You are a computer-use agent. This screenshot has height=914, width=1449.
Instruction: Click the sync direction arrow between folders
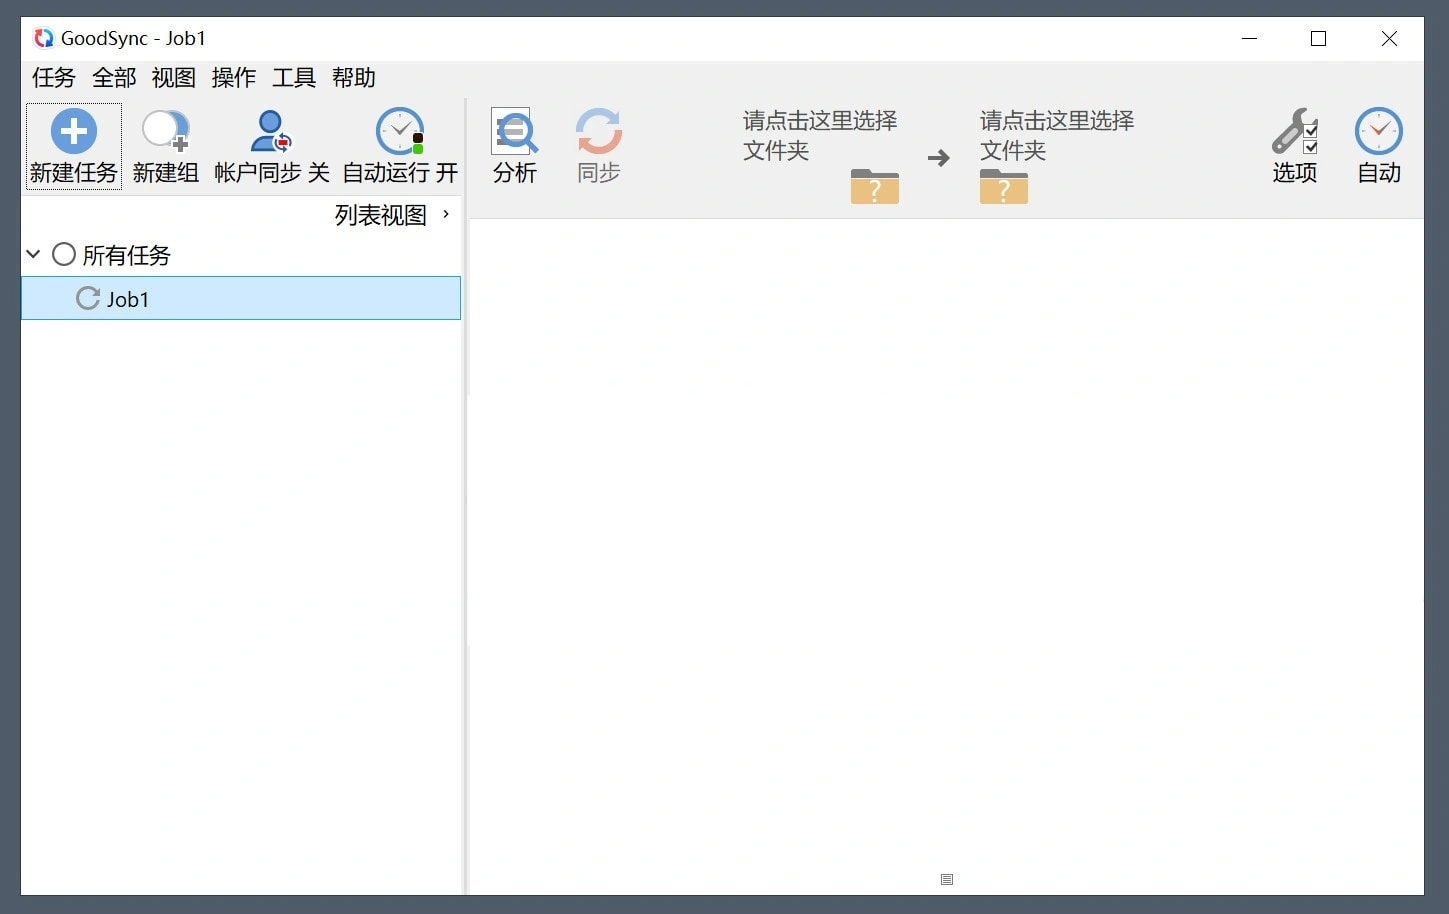(x=938, y=158)
